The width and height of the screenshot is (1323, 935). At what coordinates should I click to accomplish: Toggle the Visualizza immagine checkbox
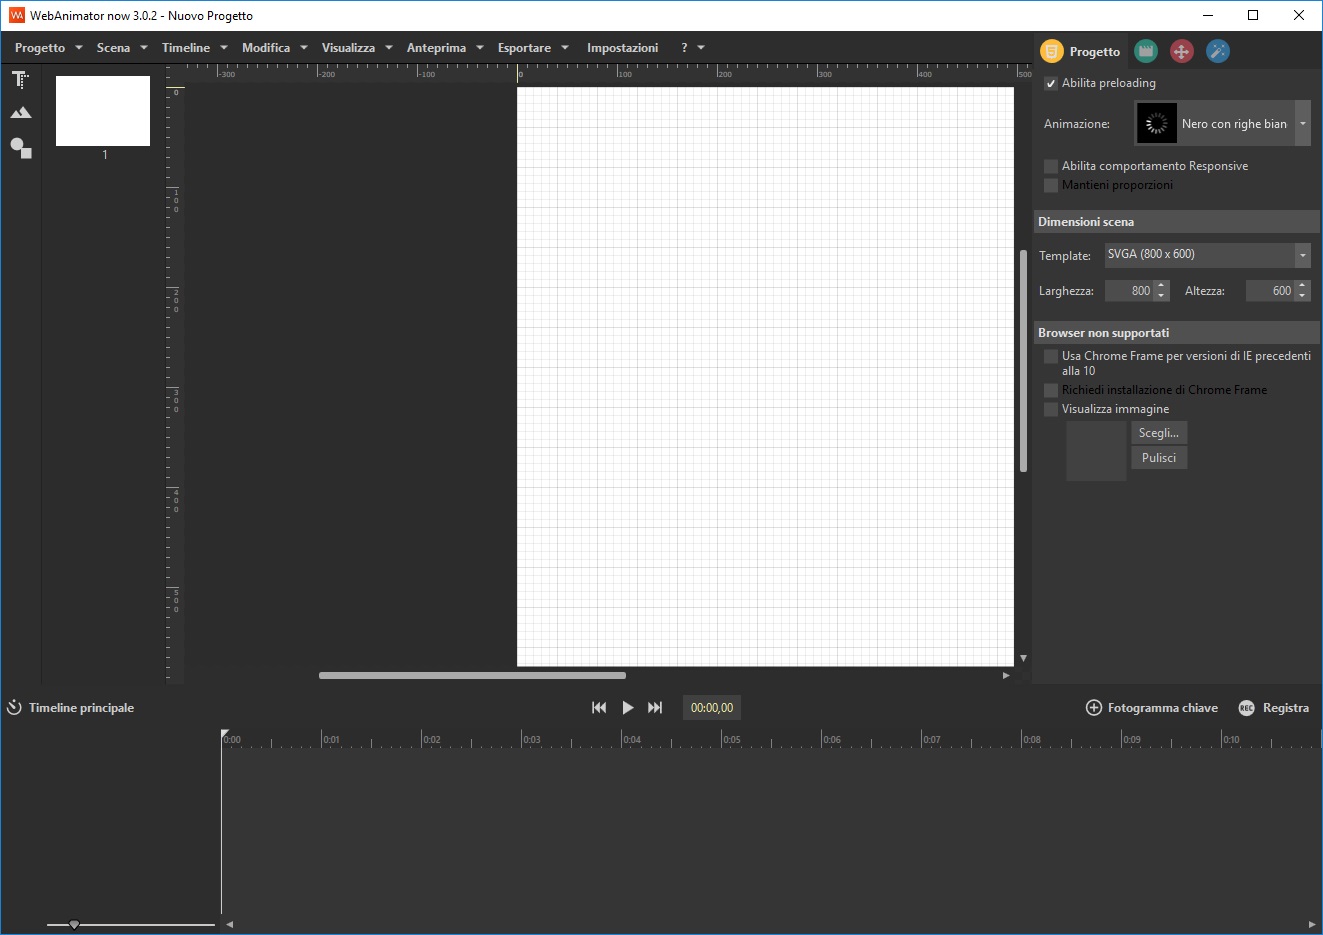click(1051, 410)
